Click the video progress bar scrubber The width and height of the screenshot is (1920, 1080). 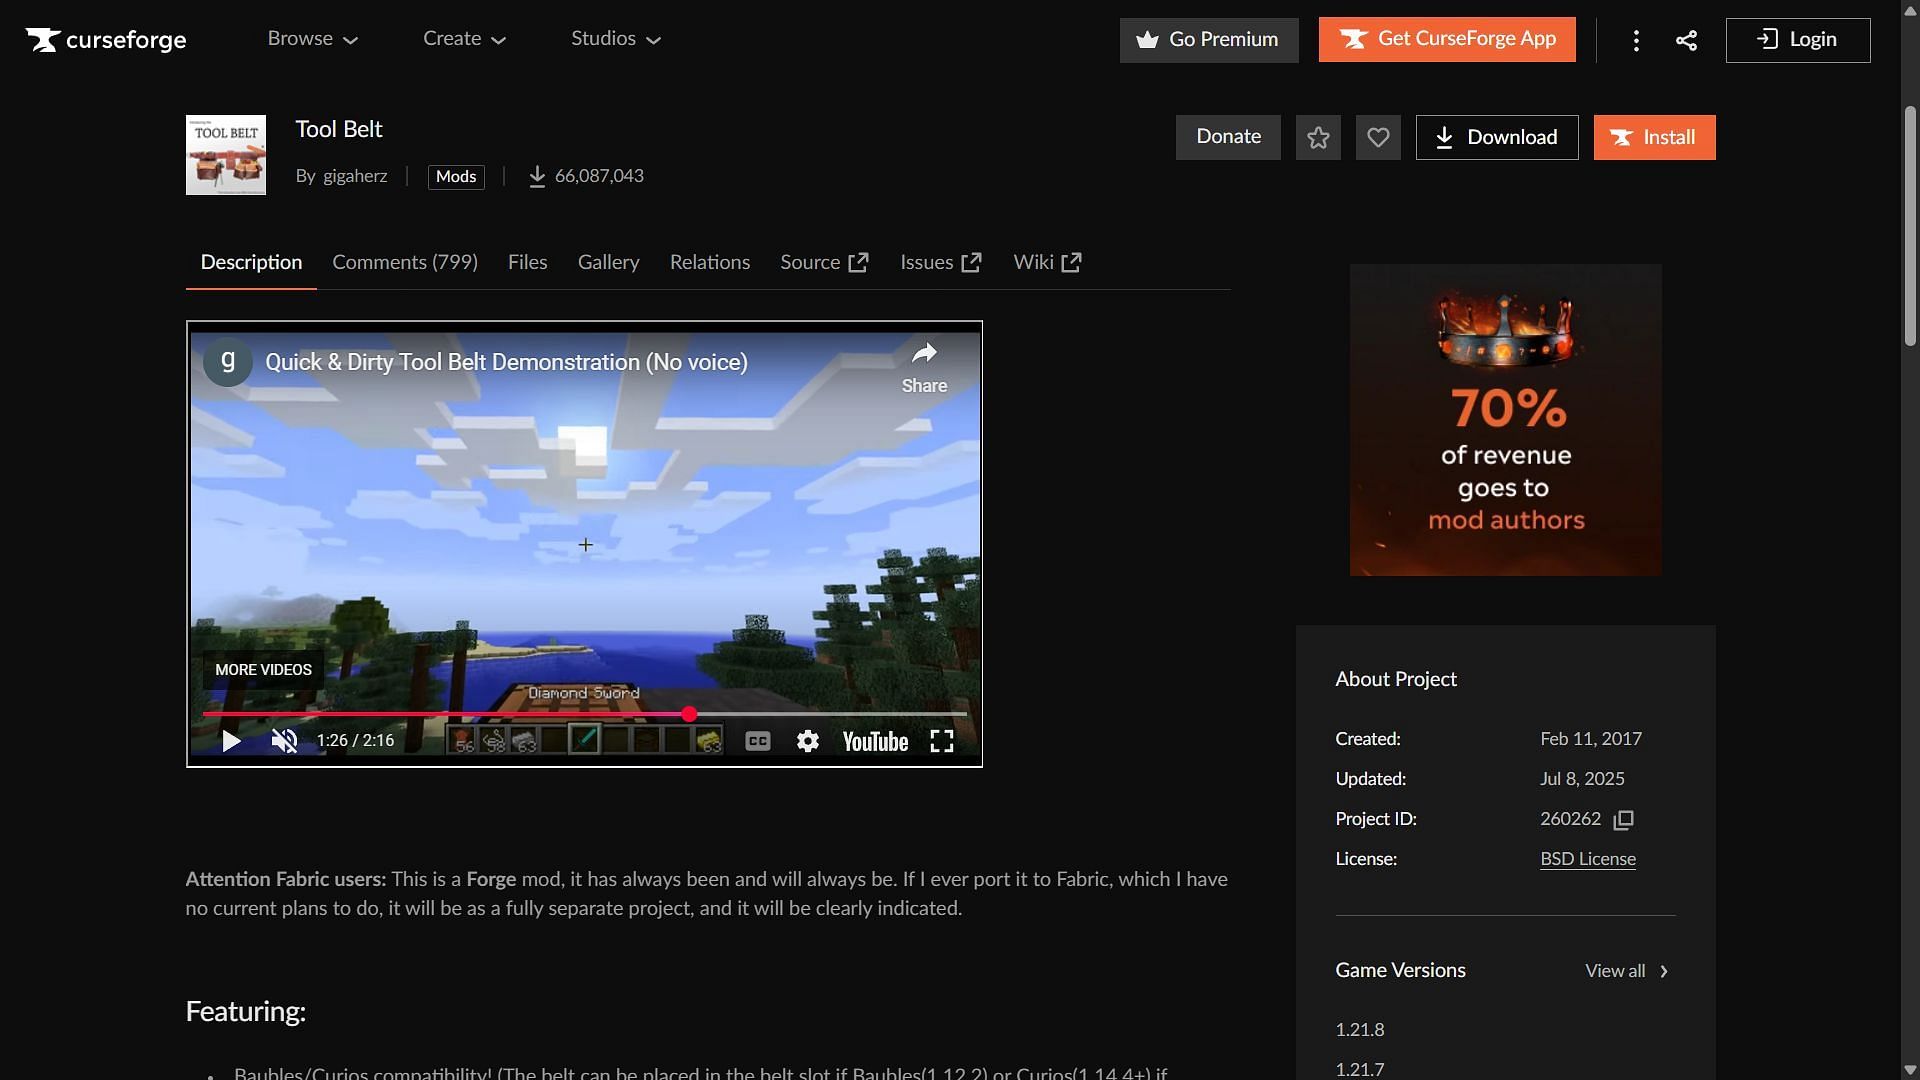(x=689, y=714)
